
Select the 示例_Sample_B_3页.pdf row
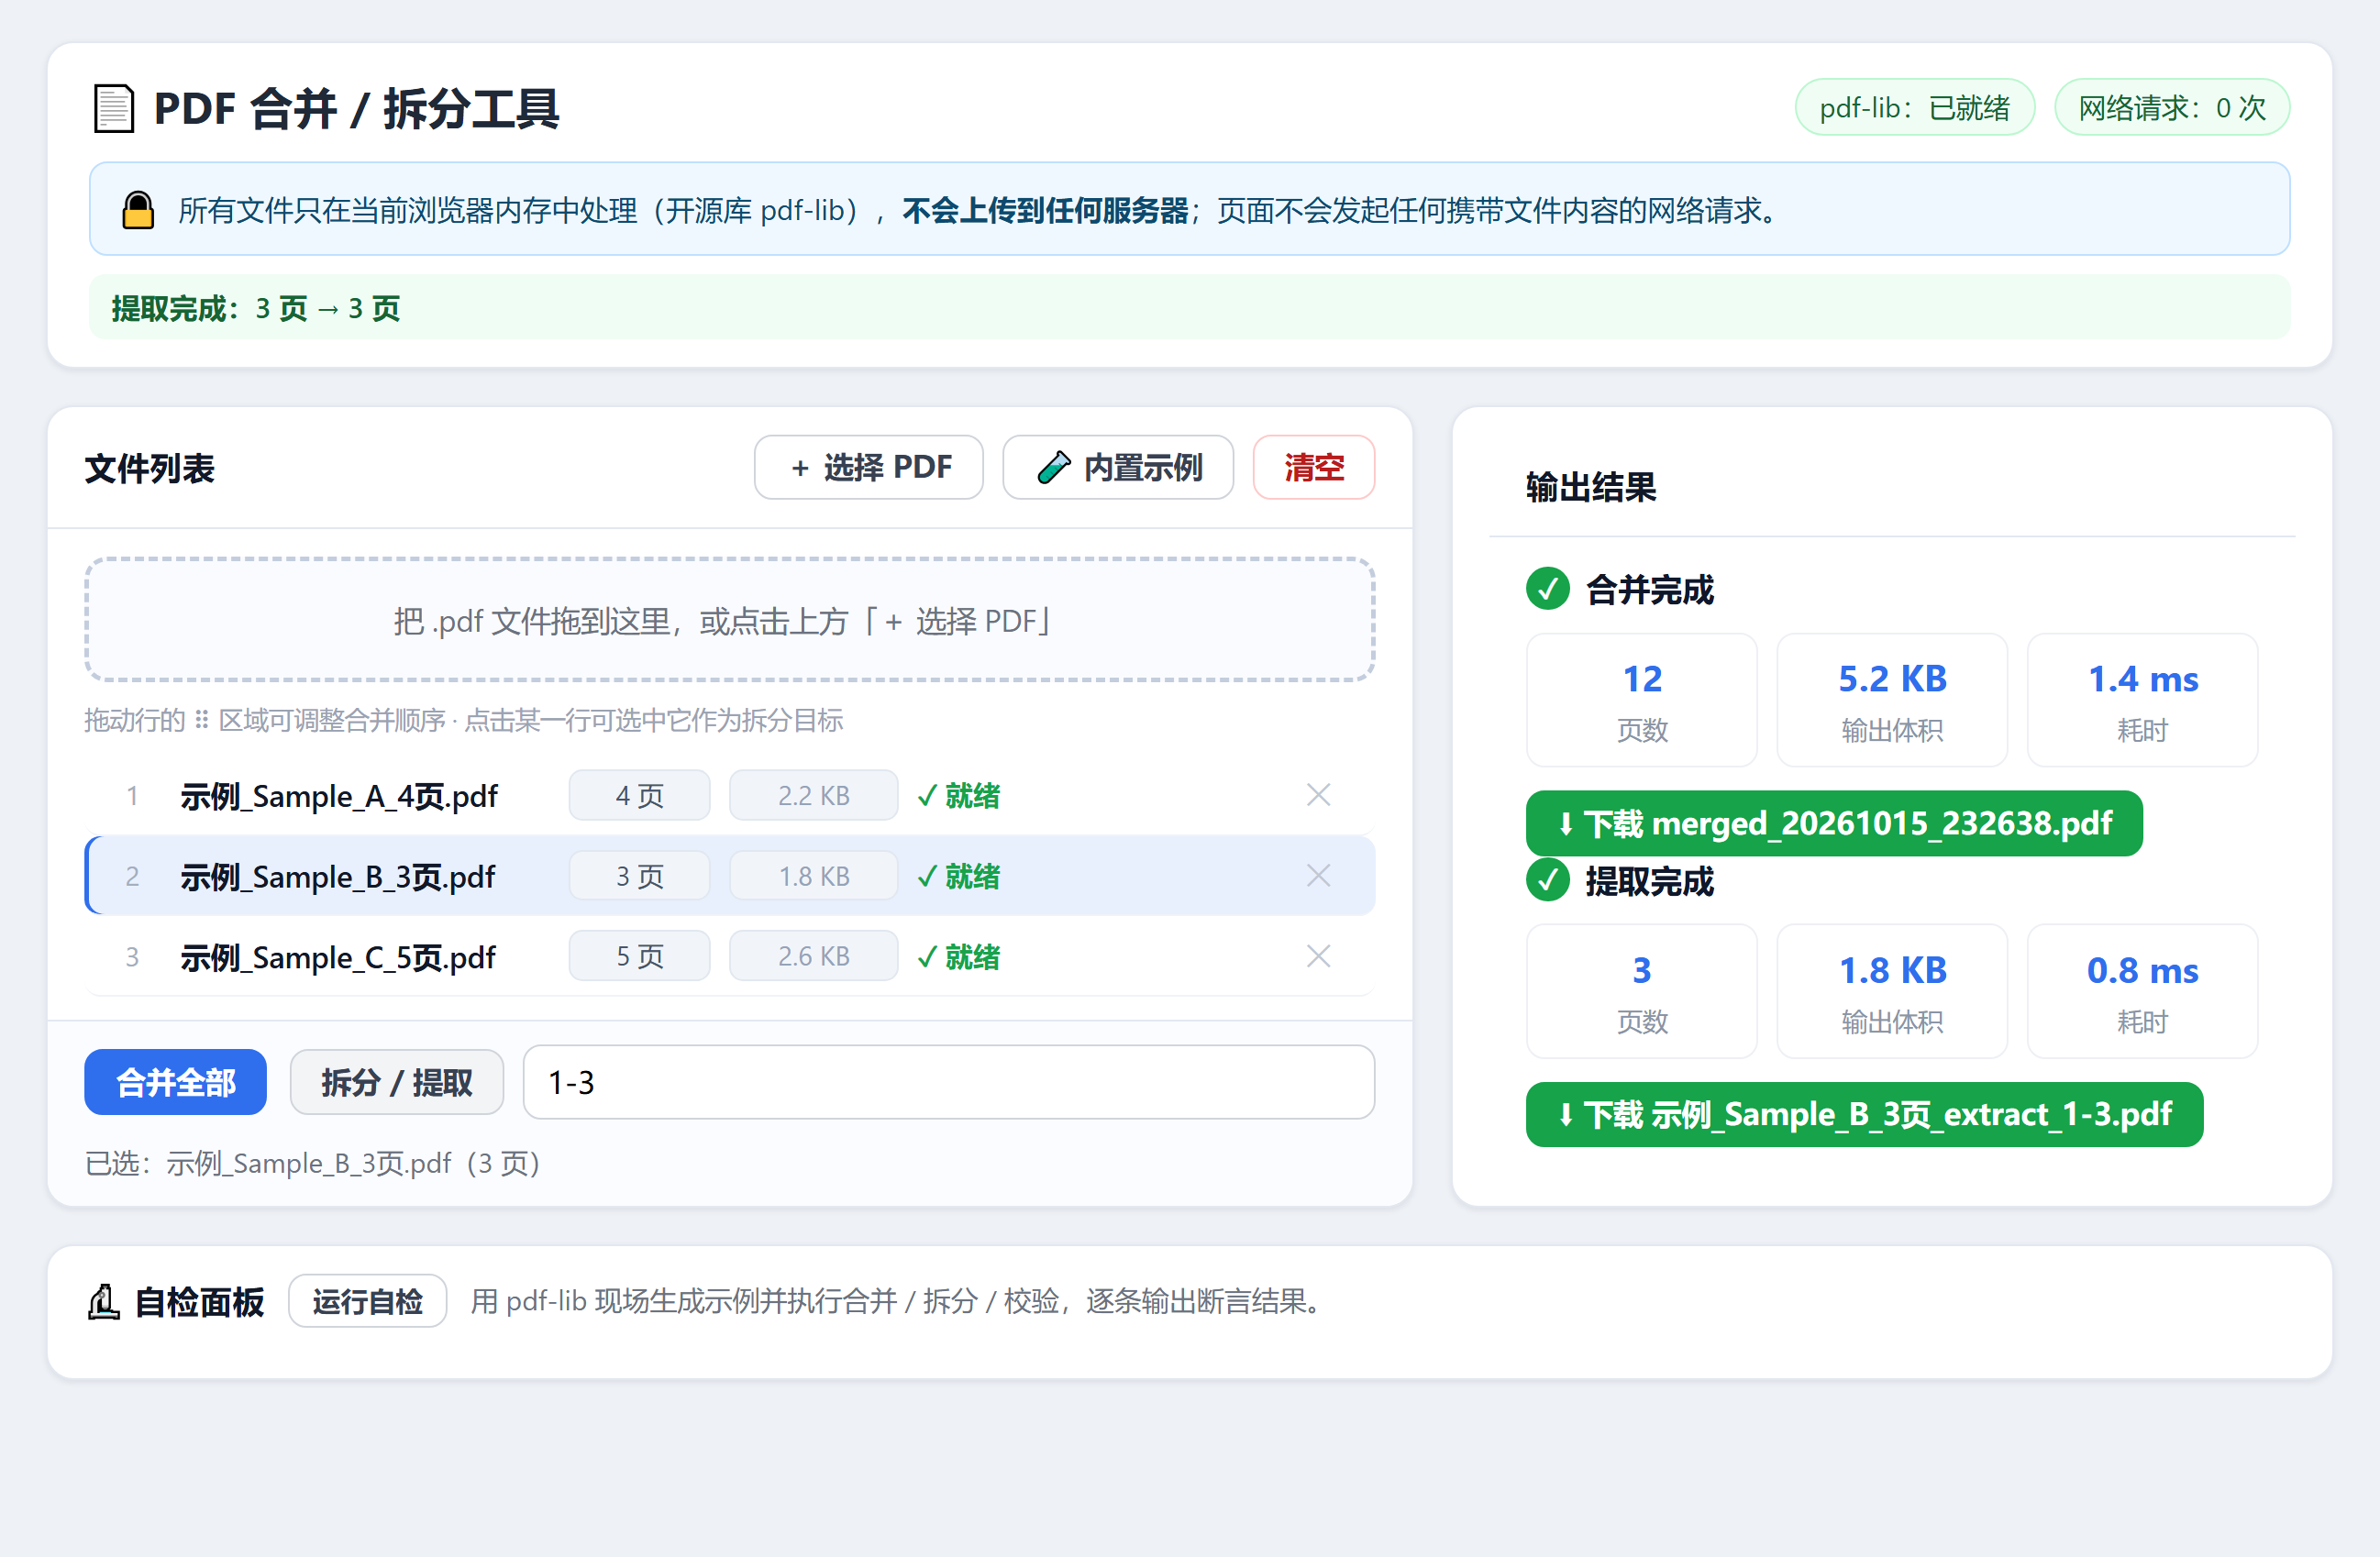point(729,876)
